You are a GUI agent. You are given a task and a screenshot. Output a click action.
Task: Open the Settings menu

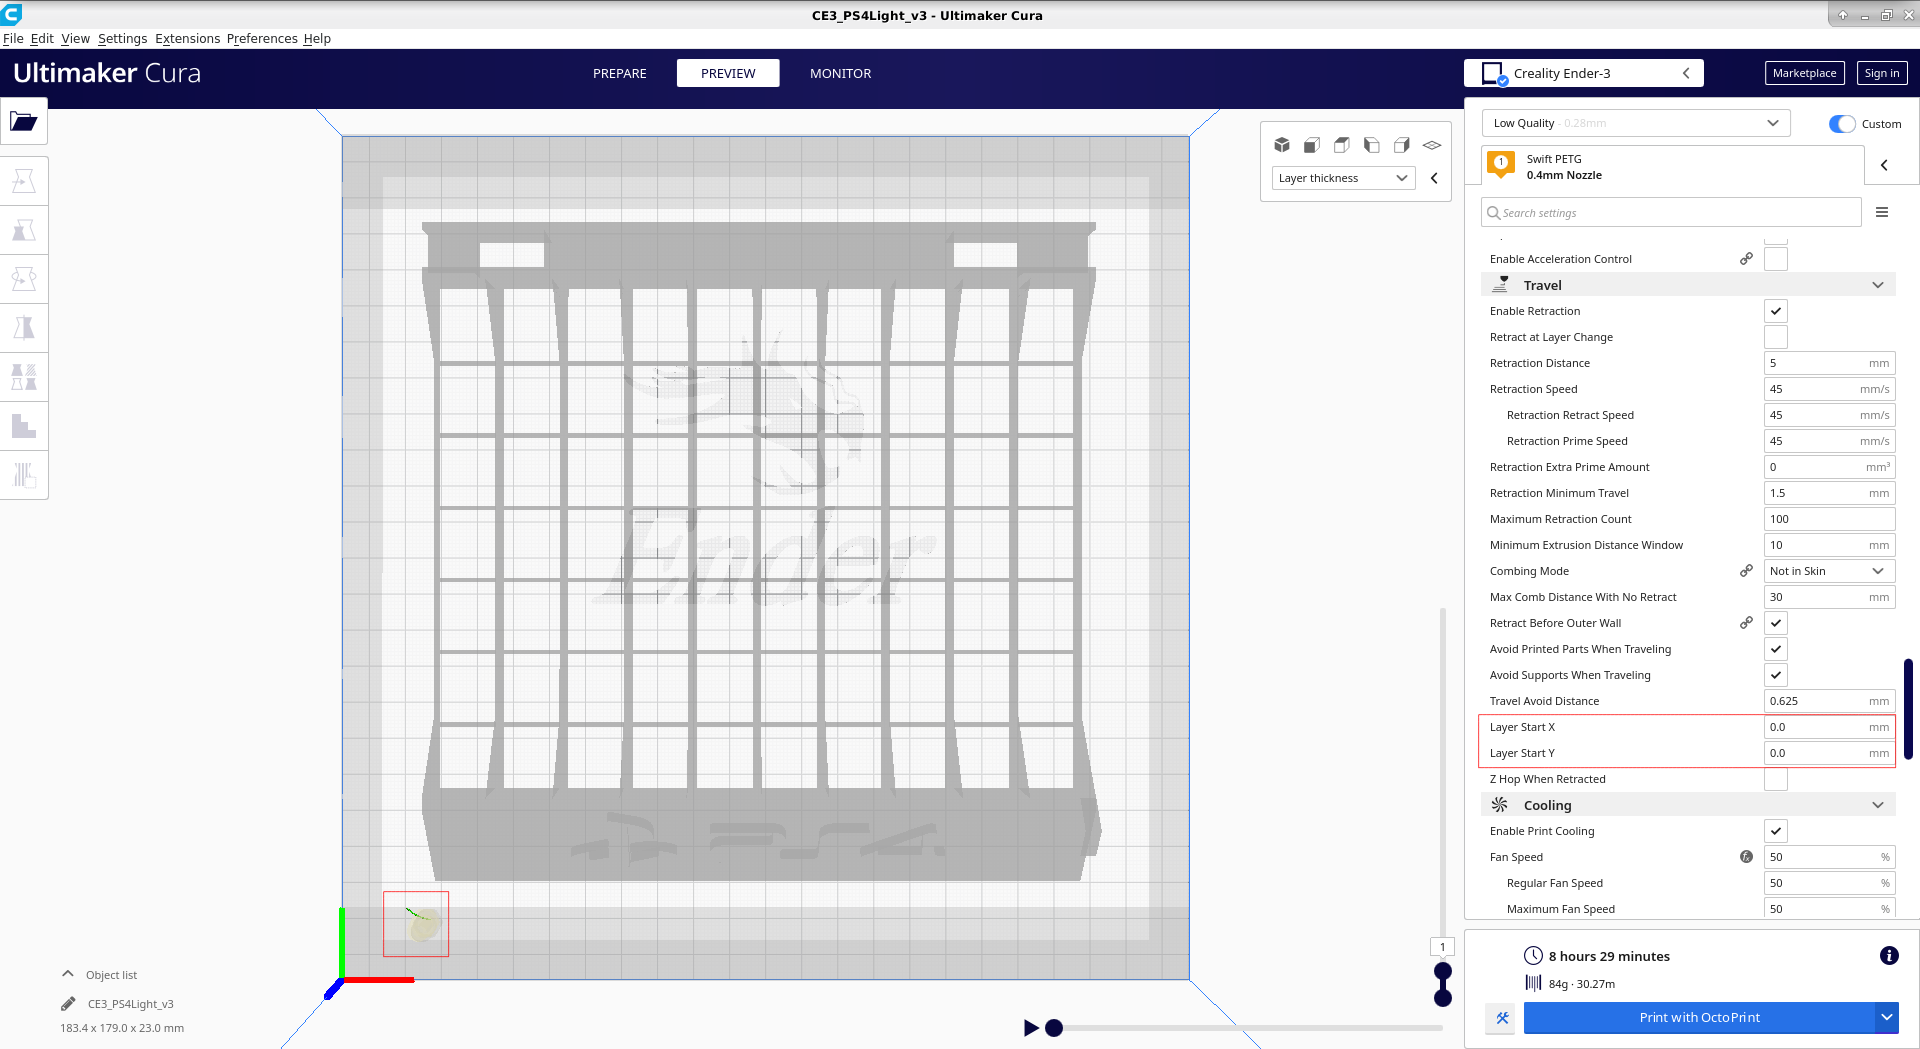pyautogui.click(x=122, y=38)
